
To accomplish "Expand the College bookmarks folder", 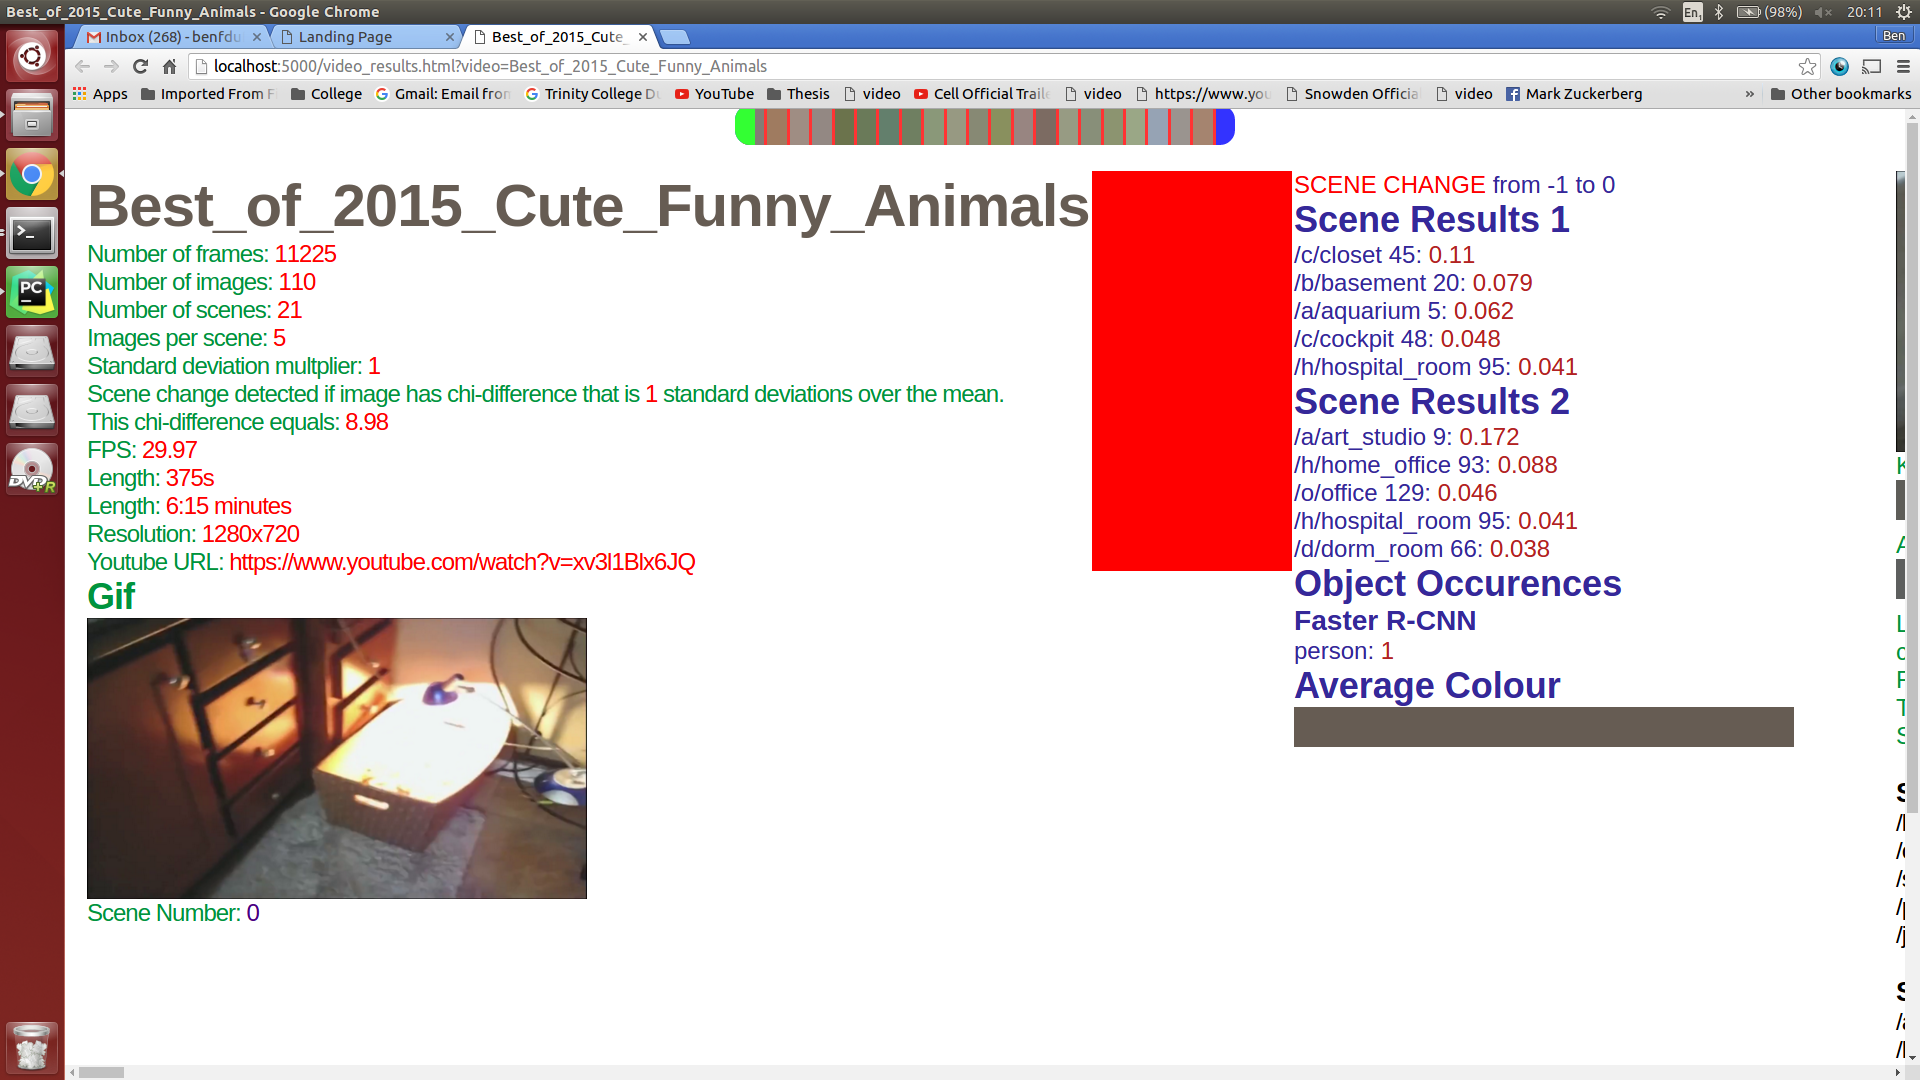I will [326, 94].
